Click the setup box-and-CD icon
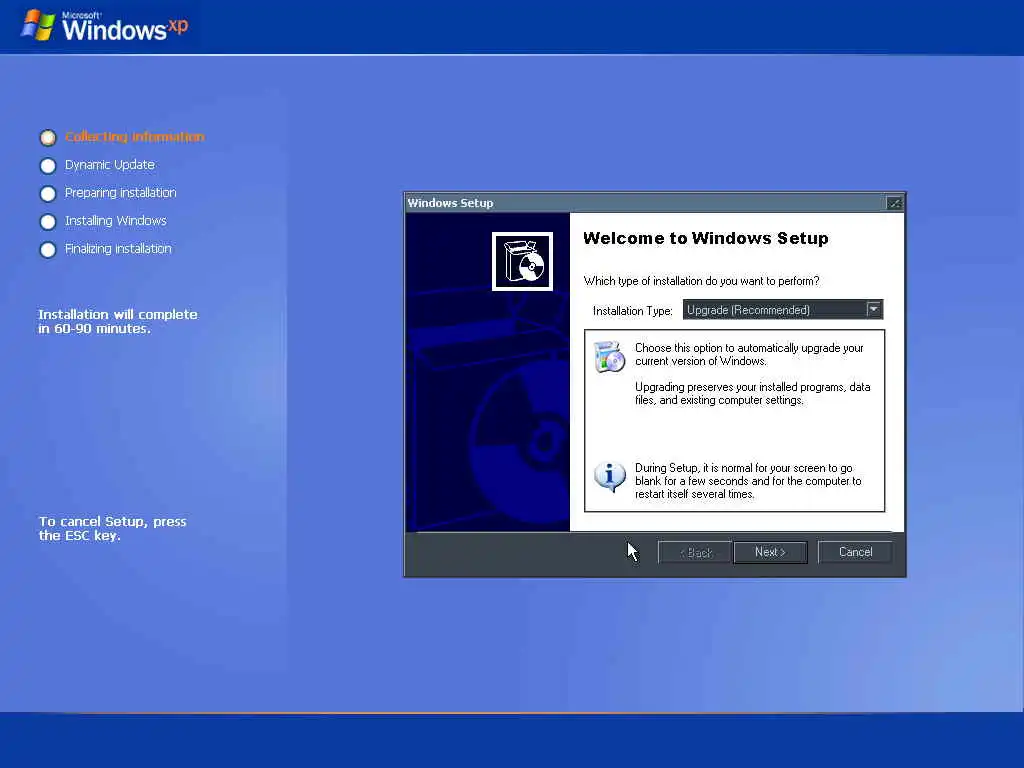 point(522,261)
